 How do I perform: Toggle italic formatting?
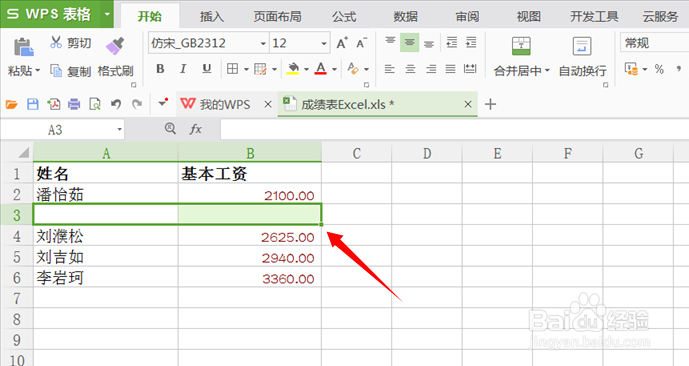[183, 69]
